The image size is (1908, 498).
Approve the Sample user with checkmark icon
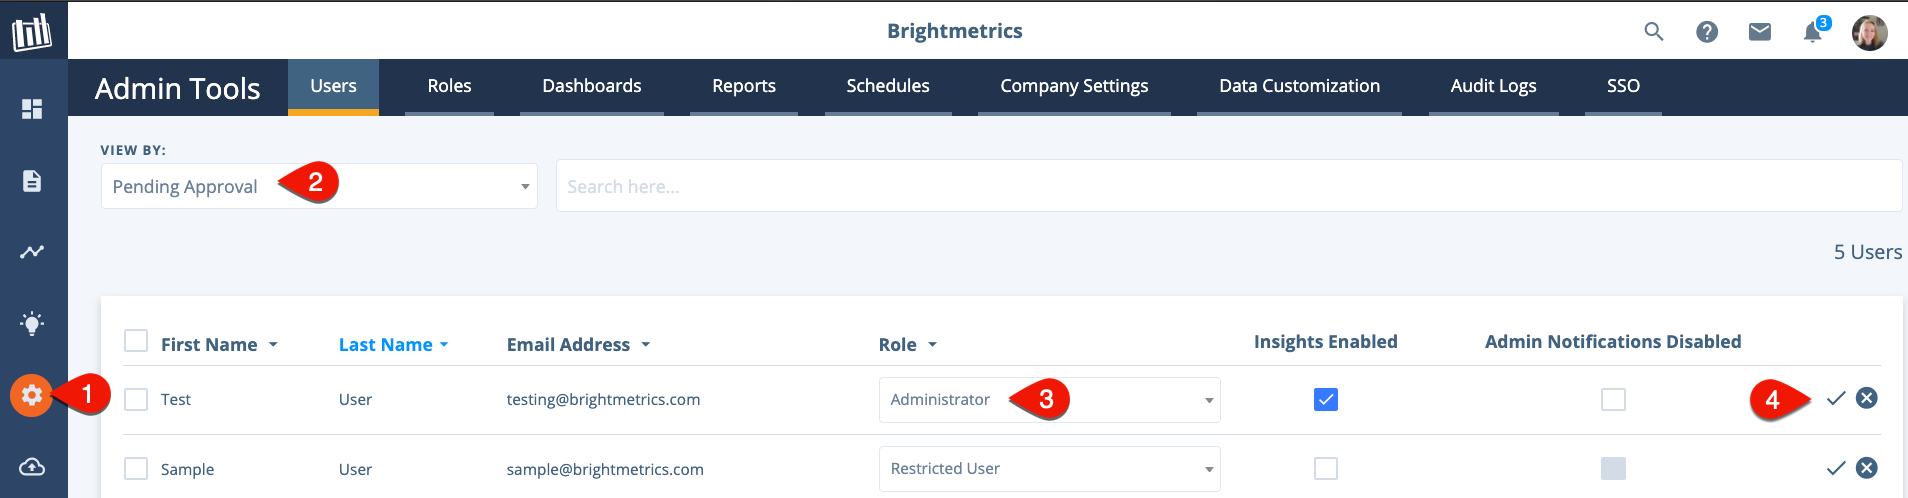[x=1836, y=468]
